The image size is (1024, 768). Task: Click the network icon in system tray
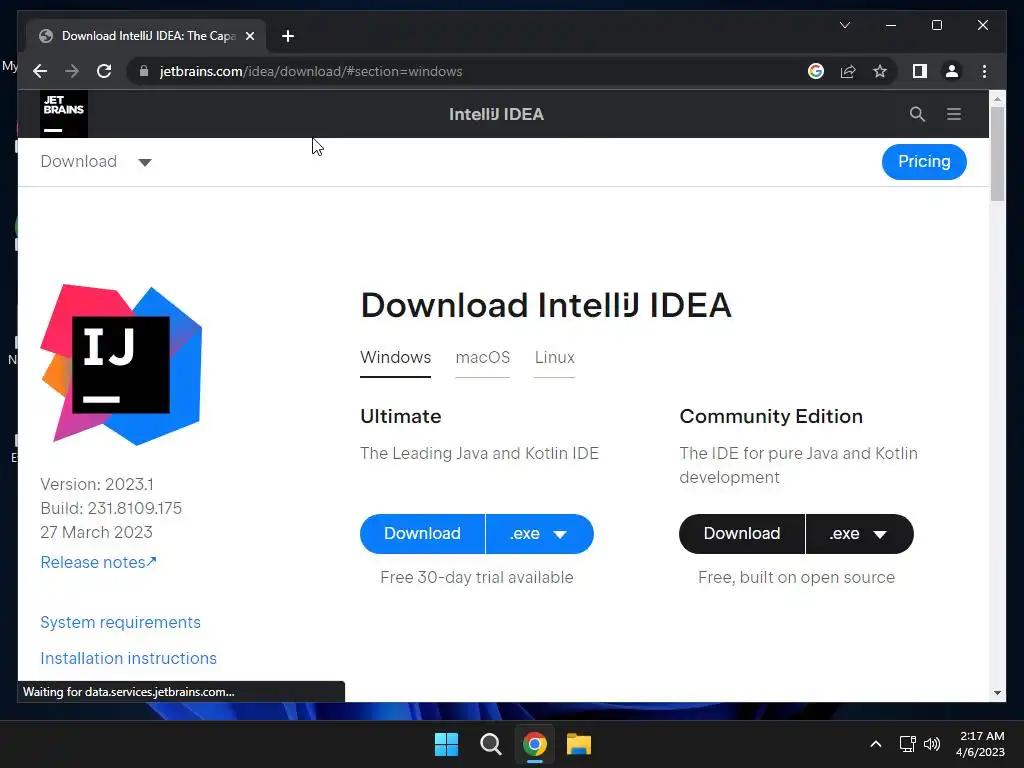coord(907,744)
